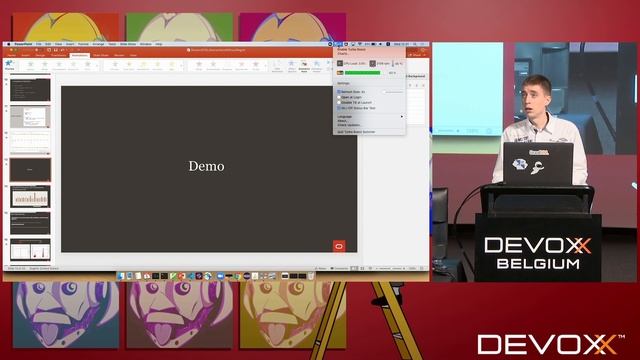
Task: Click the battery icon in the macOS menu bar
Action: tap(373, 44)
